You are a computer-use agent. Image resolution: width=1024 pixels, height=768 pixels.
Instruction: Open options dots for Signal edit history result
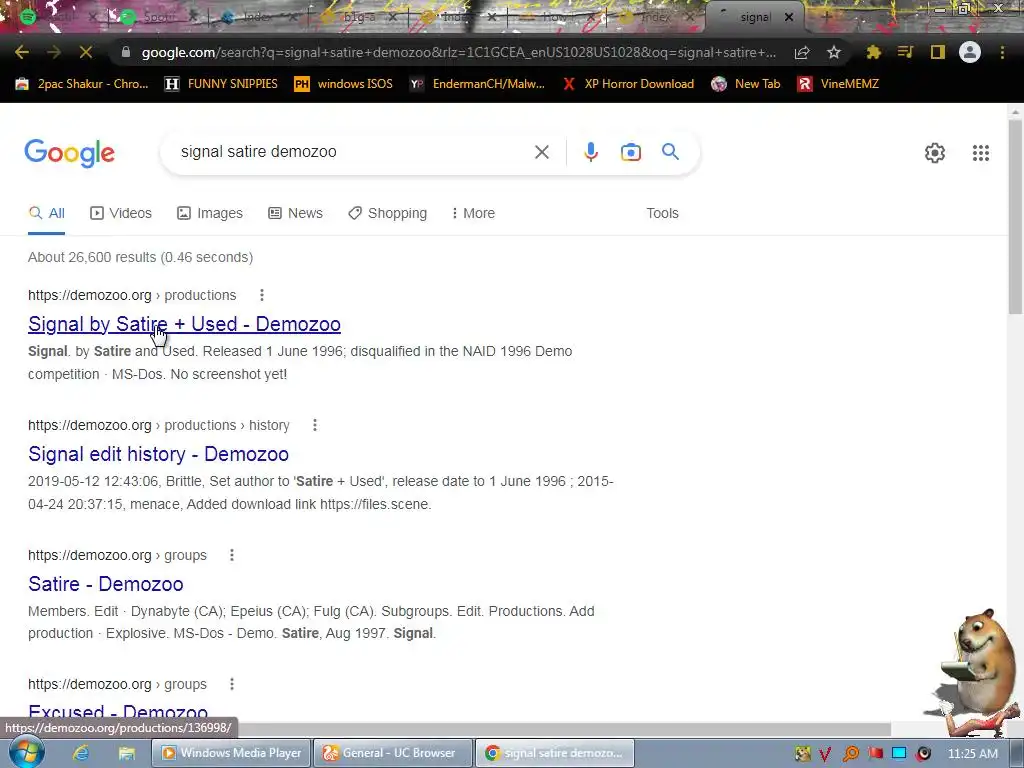pyautogui.click(x=315, y=425)
